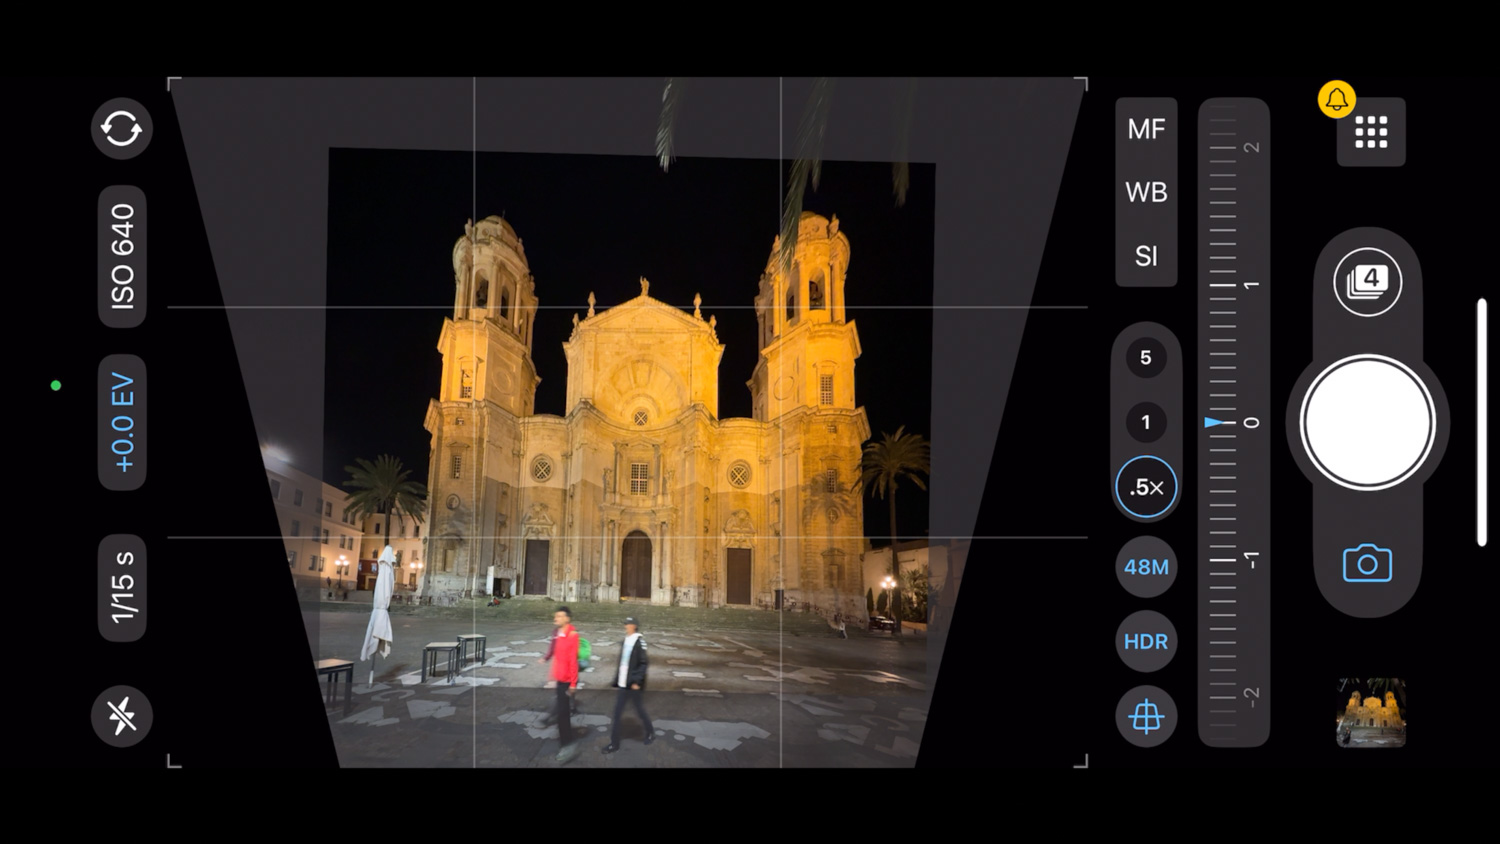This screenshot has height=844, width=1500.
Task: Switch to 5x telephoto lens
Action: tap(1146, 358)
